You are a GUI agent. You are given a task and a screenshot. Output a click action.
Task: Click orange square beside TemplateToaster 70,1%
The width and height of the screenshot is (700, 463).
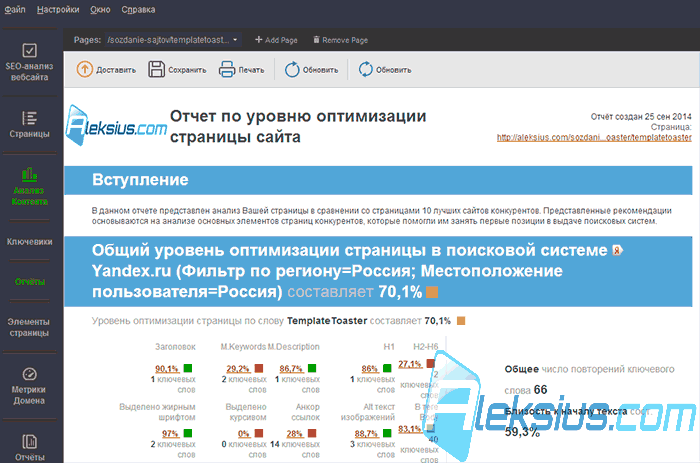click(461, 321)
